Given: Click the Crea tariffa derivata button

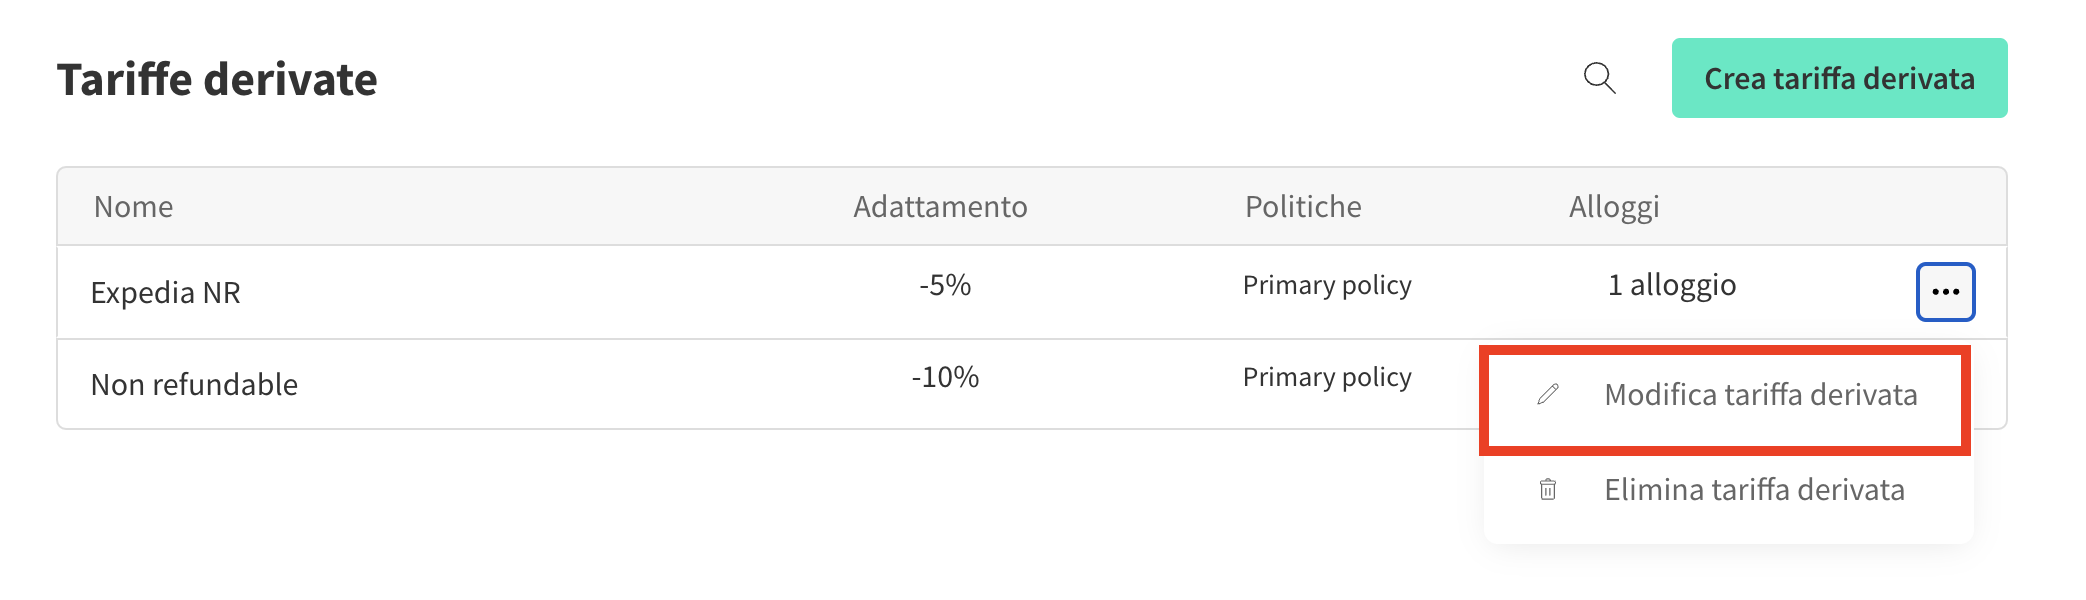Looking at the screenshot, I should (1839, 78).
